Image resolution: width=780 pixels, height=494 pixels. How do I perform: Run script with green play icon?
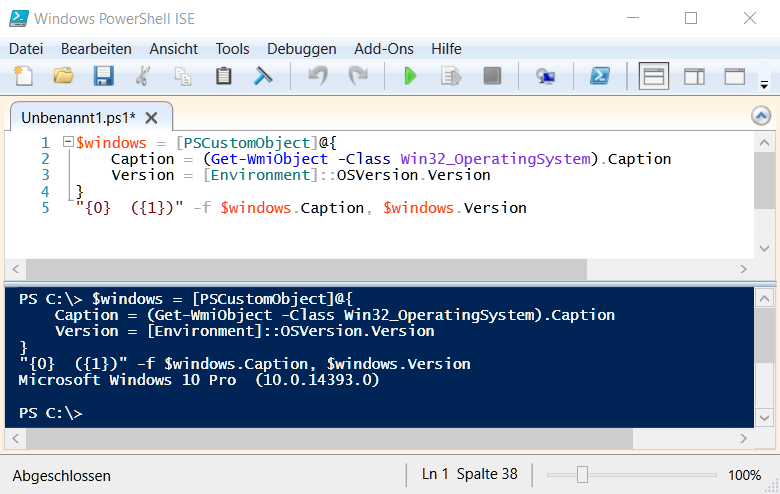coord(410,76)
